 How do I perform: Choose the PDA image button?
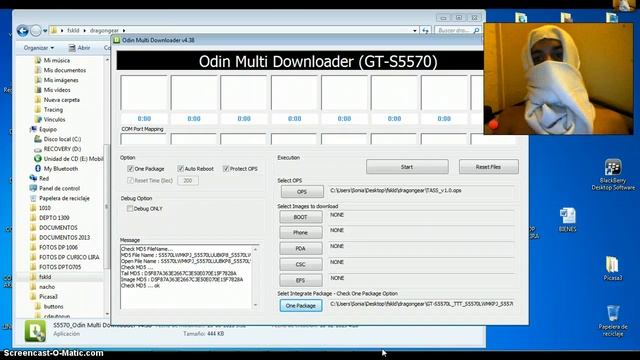coord(301,249)
